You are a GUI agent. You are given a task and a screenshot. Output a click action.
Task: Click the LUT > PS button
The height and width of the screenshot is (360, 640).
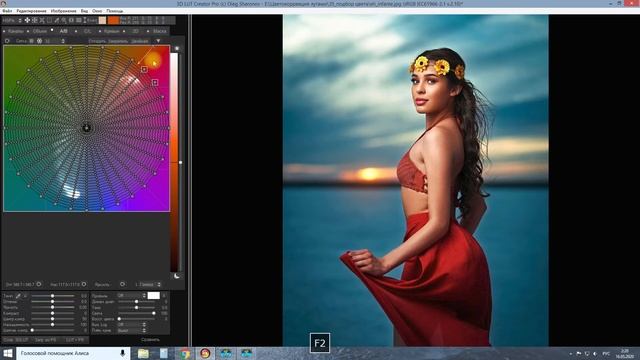[x=75, y=340]
